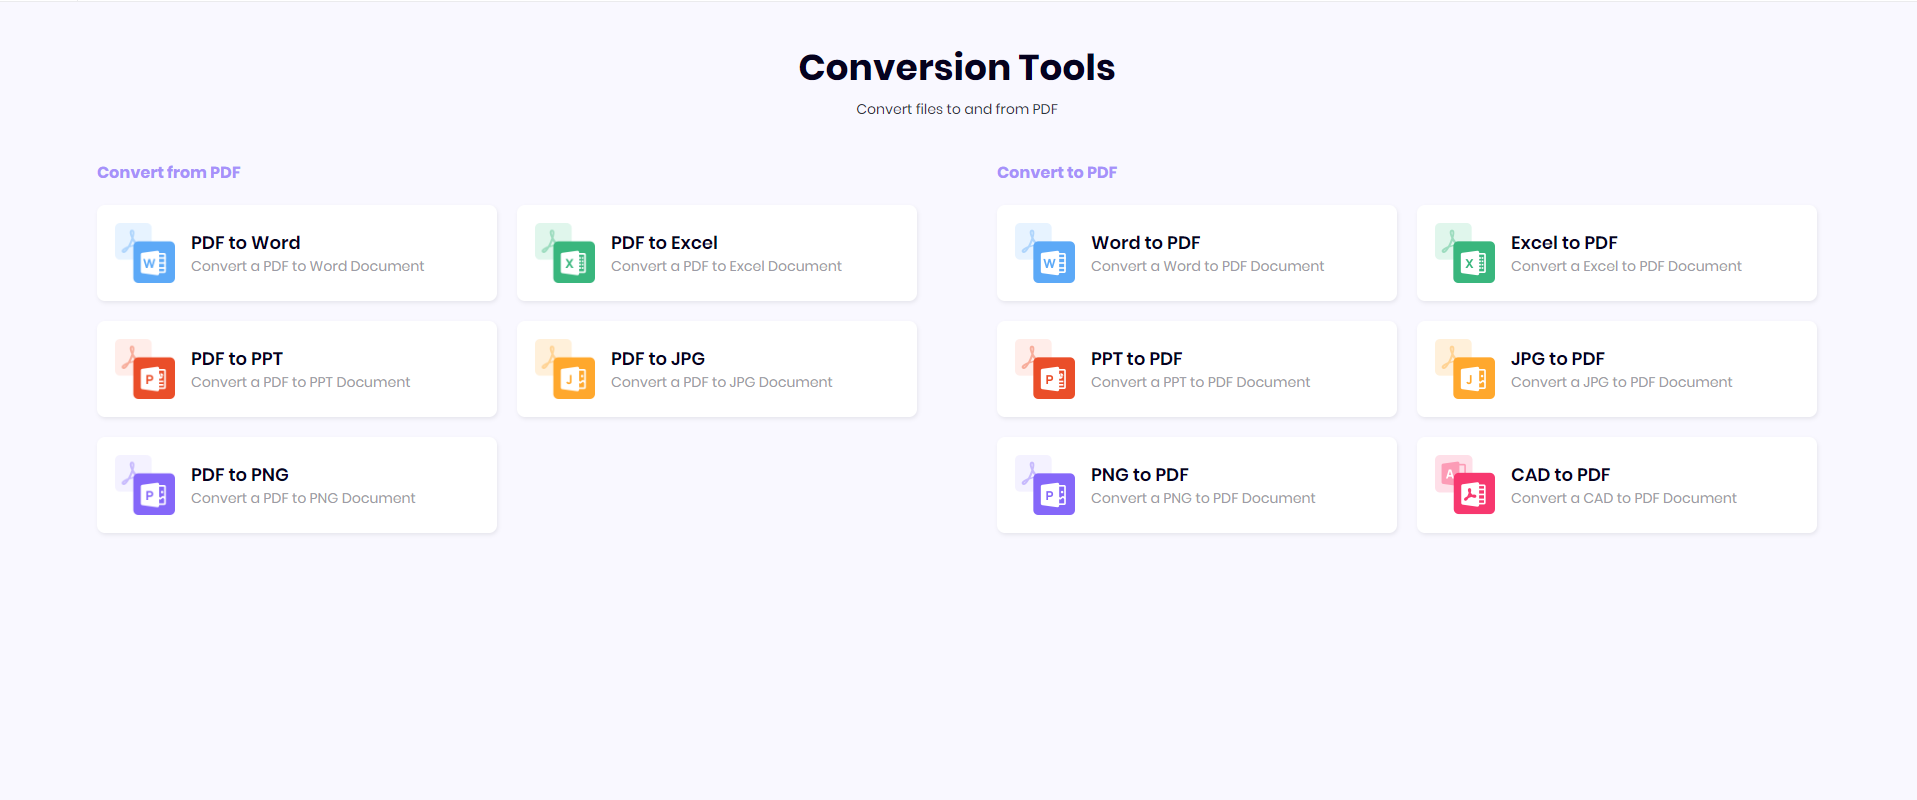Click 'Convert a PDF to Word Document' text
1917x800 pixels.
308,266
